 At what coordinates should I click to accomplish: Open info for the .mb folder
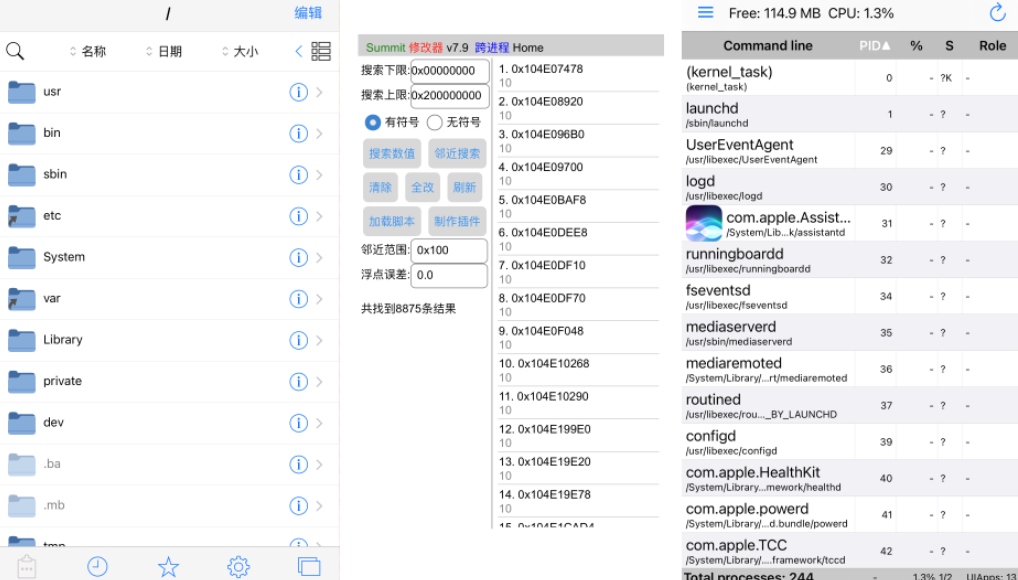coord(298,505)
